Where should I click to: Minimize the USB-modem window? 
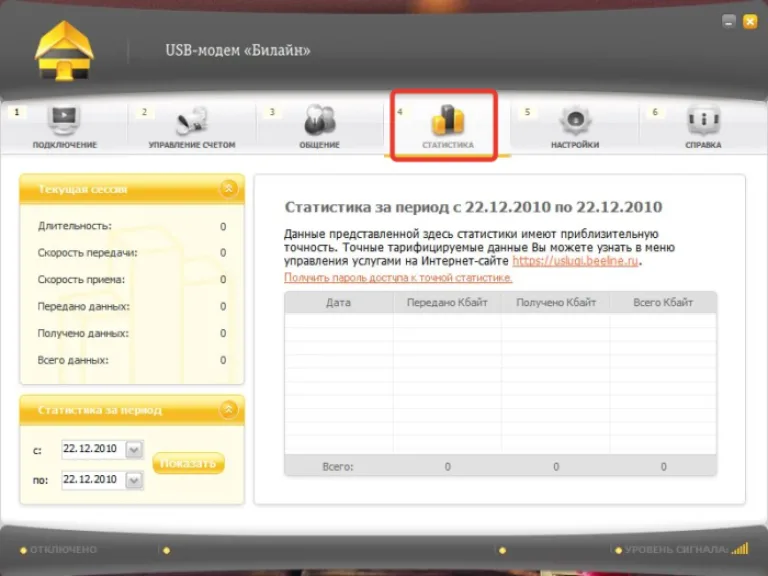[729, 21]
